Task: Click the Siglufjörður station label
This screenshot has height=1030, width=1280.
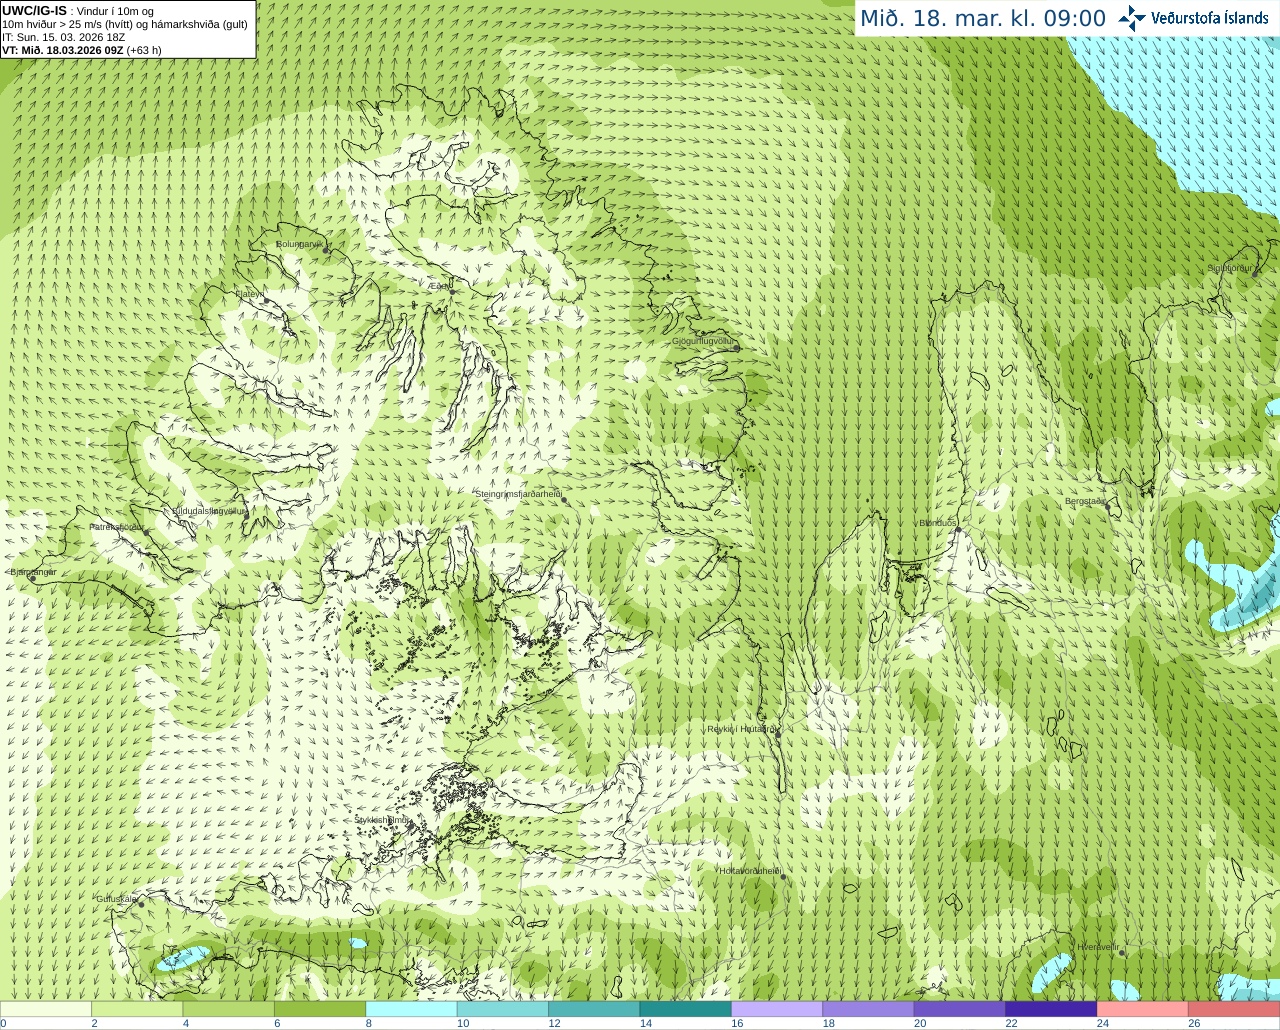Action: click(x=1230, y=268)
